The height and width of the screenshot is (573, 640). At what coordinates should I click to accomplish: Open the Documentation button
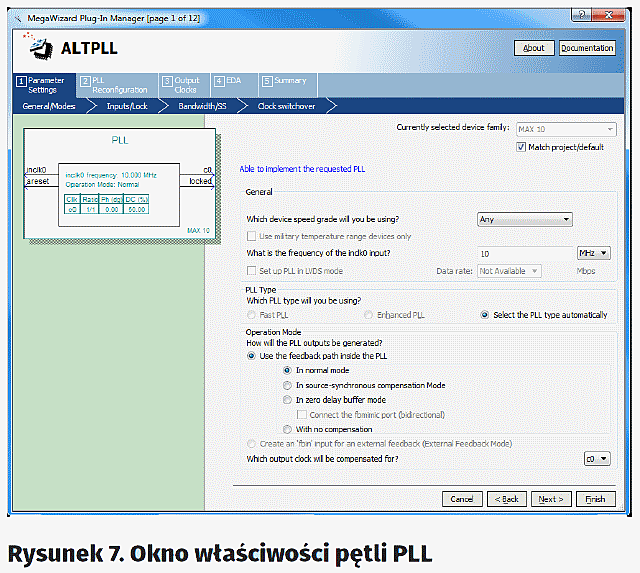pos(587,48)
